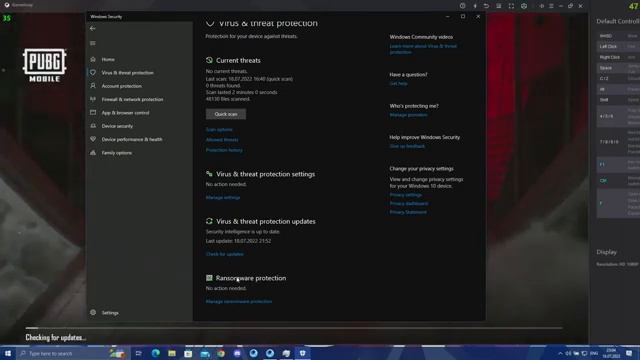Click the Firewall network icon in sidebar
This screenshot has height=360, width=640.
pos(93,99)
